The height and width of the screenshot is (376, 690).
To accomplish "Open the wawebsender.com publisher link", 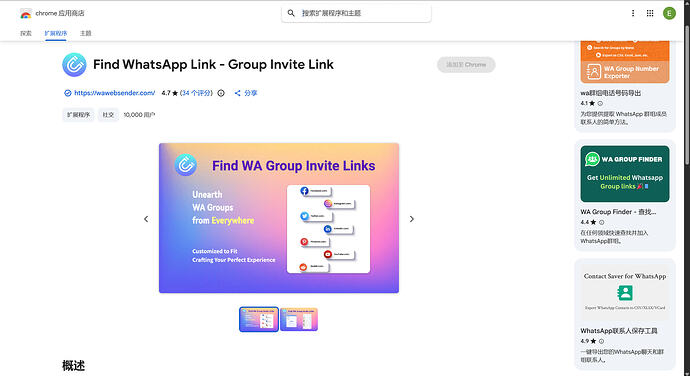I will point(114,93).
